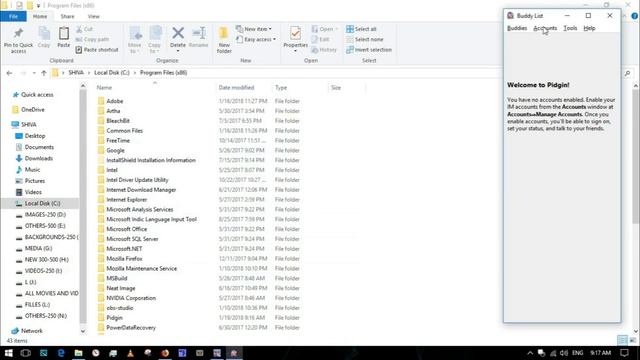
Task: Click the Cut scissors icon
Action: [79, 29]
